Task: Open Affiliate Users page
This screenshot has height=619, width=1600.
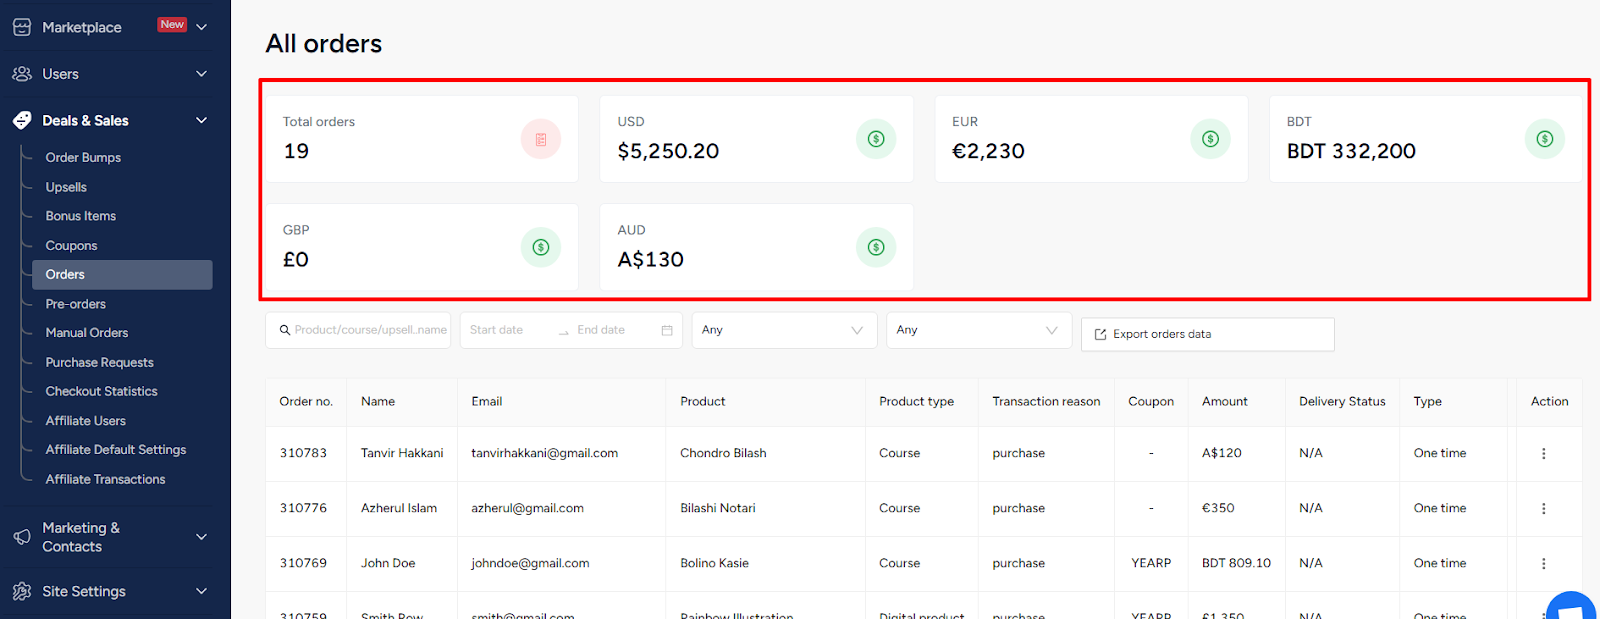Action: [85, 421]
